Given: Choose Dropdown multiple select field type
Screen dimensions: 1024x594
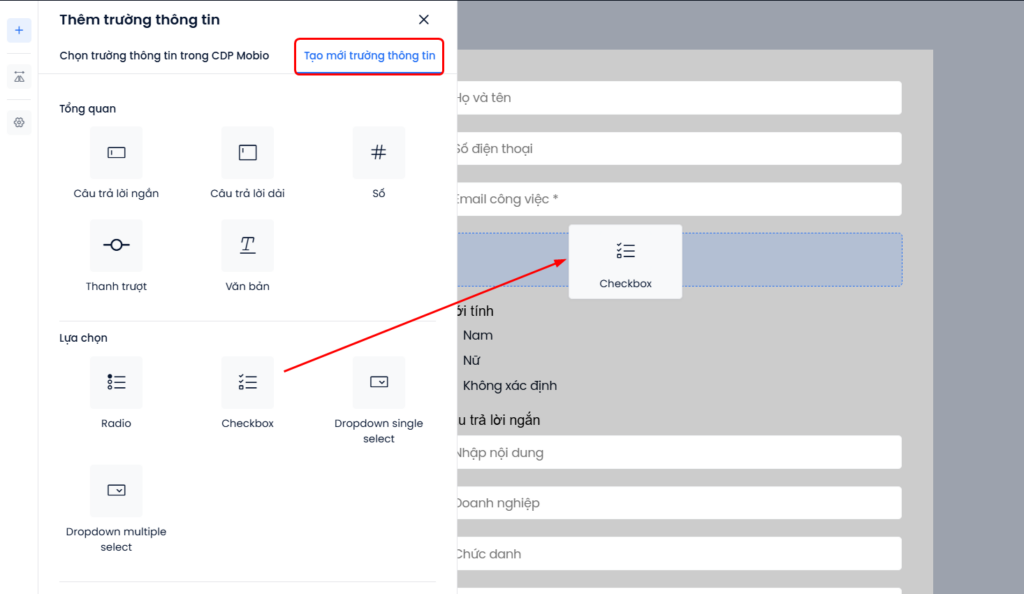Looking at the screenshot, I should (x=116, y=491).
